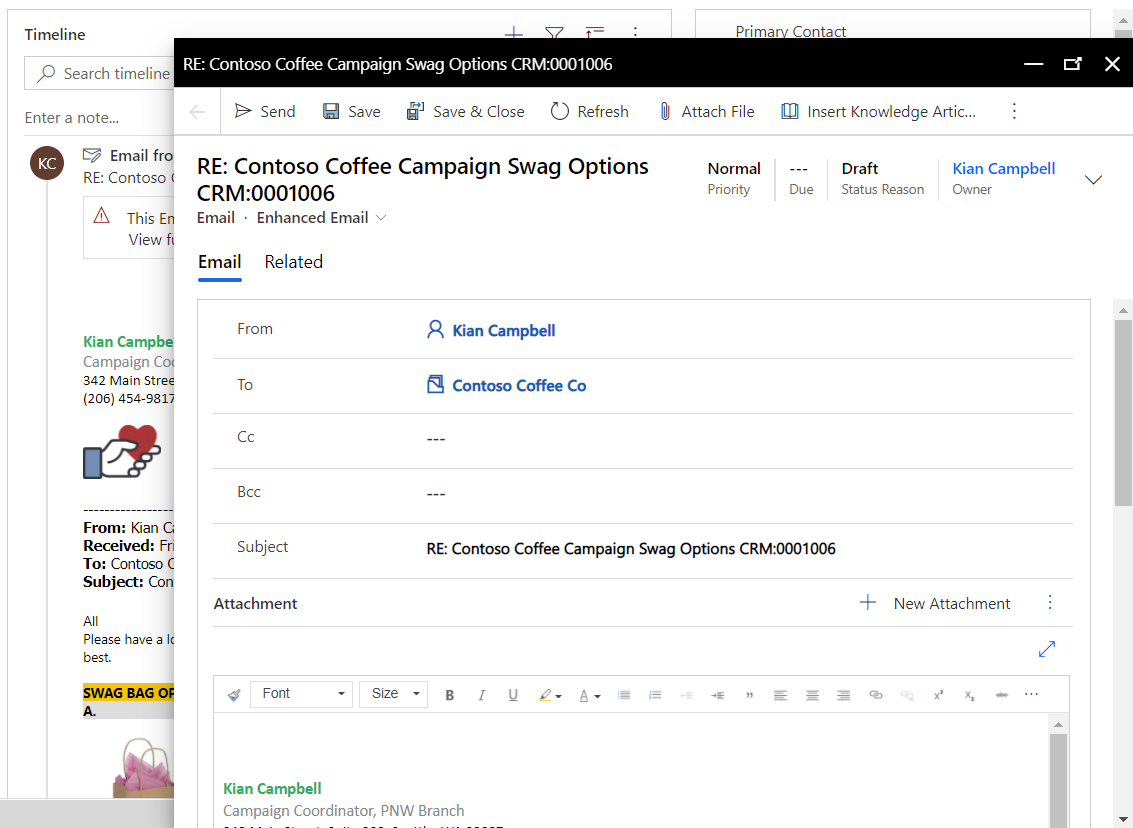Image resolution: width=1133 pixels, height=828 pixels.
Task: Insert a link using the link icon
Action: click(x=876, y=695)
